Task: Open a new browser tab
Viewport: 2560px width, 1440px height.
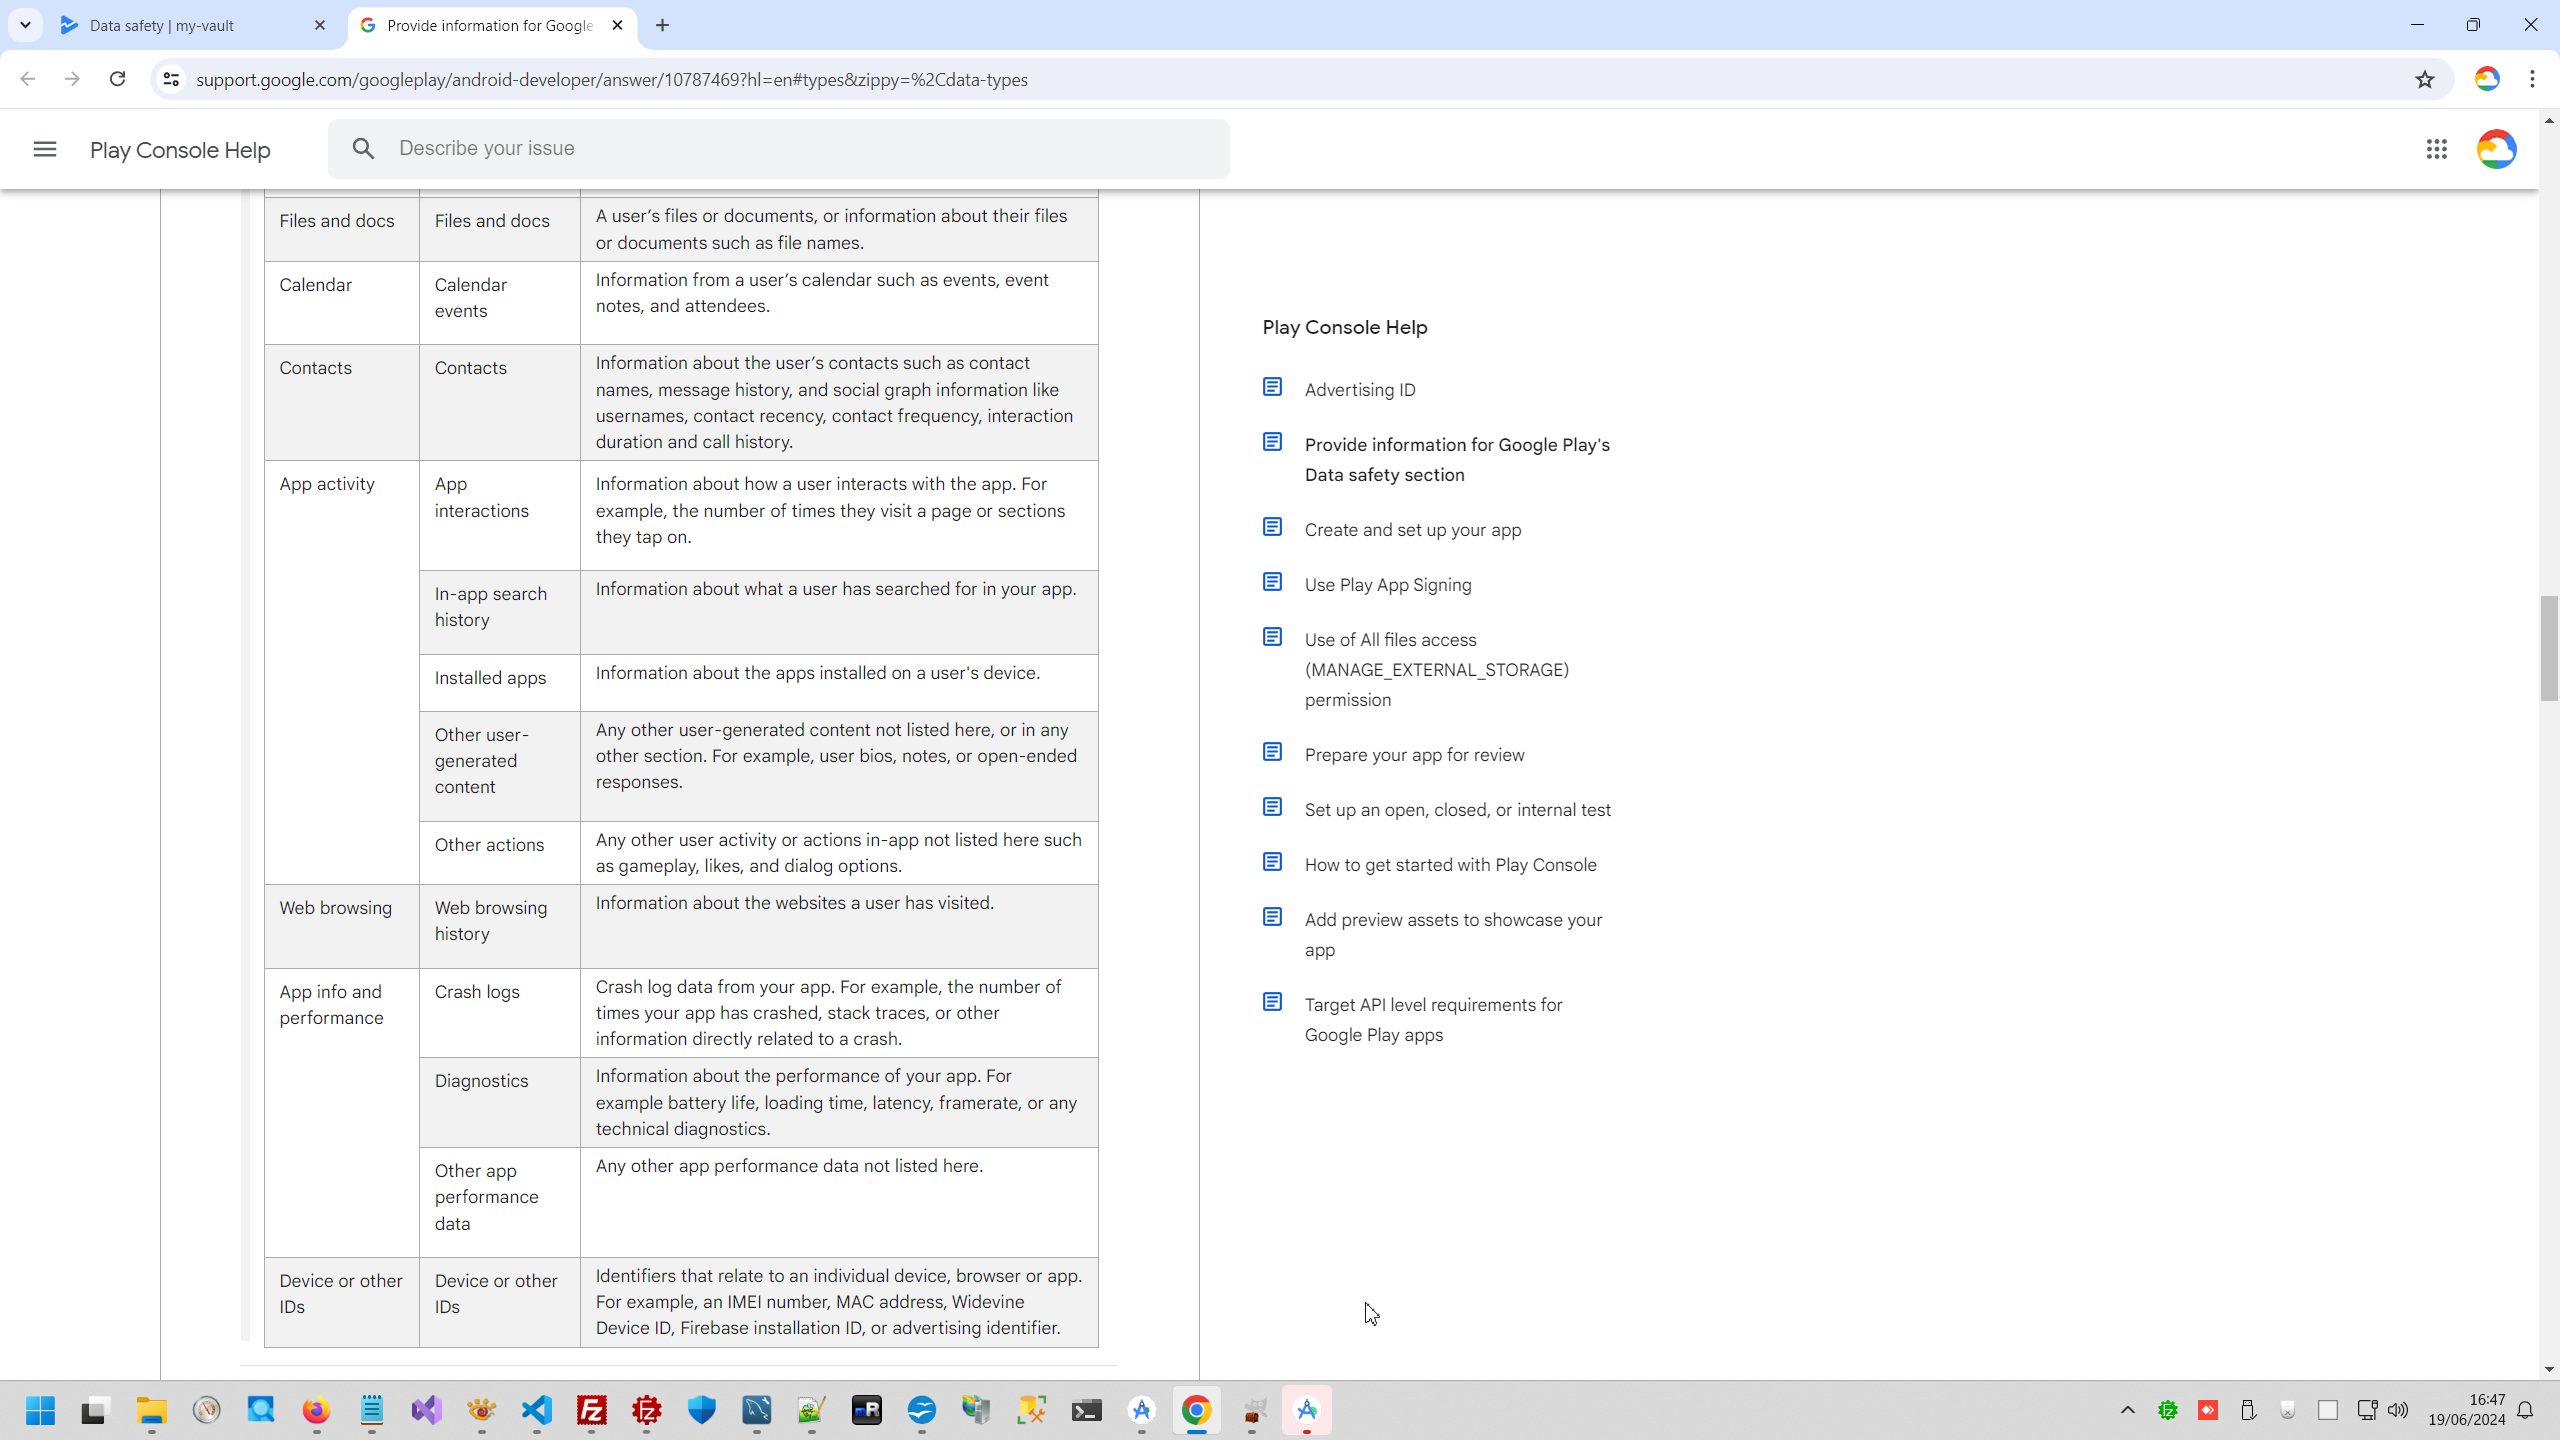Action: pyautogui.click(x=662, y=25)
